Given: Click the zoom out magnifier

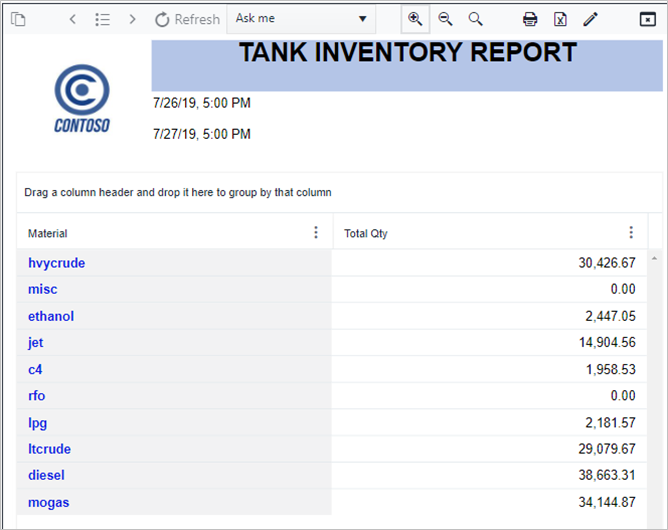Looking at the screenshot, I should (x=446, y=19).
